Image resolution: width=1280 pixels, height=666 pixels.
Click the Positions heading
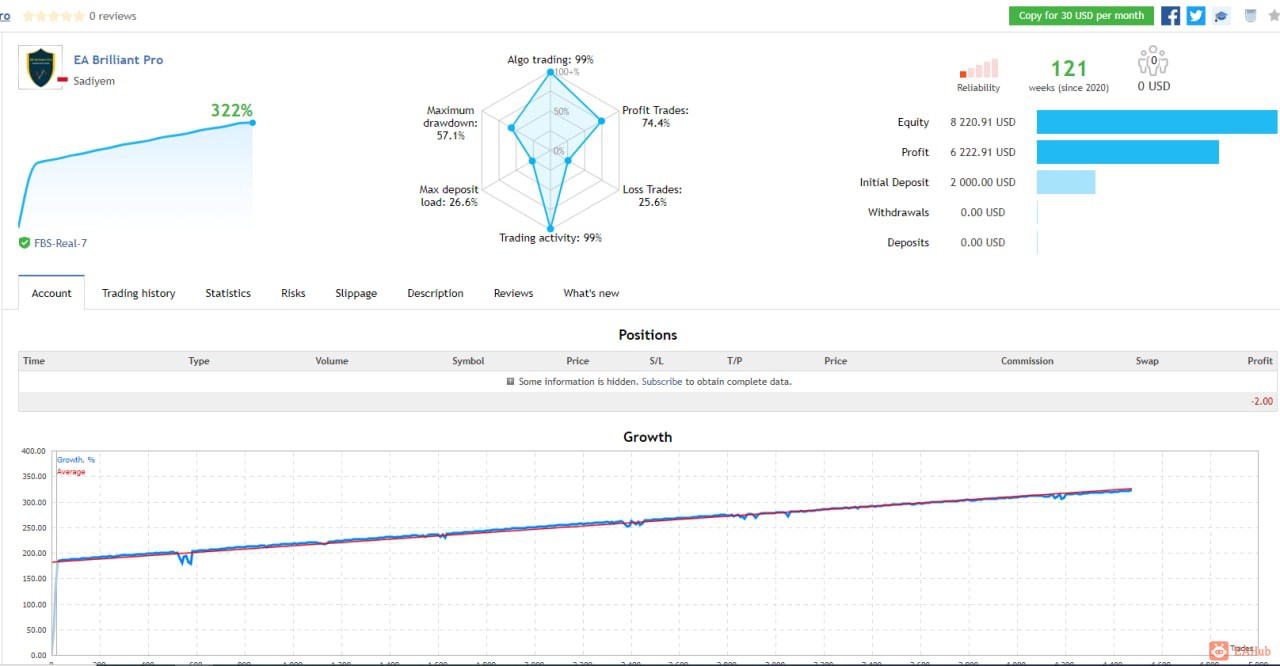tap(648, 335)
